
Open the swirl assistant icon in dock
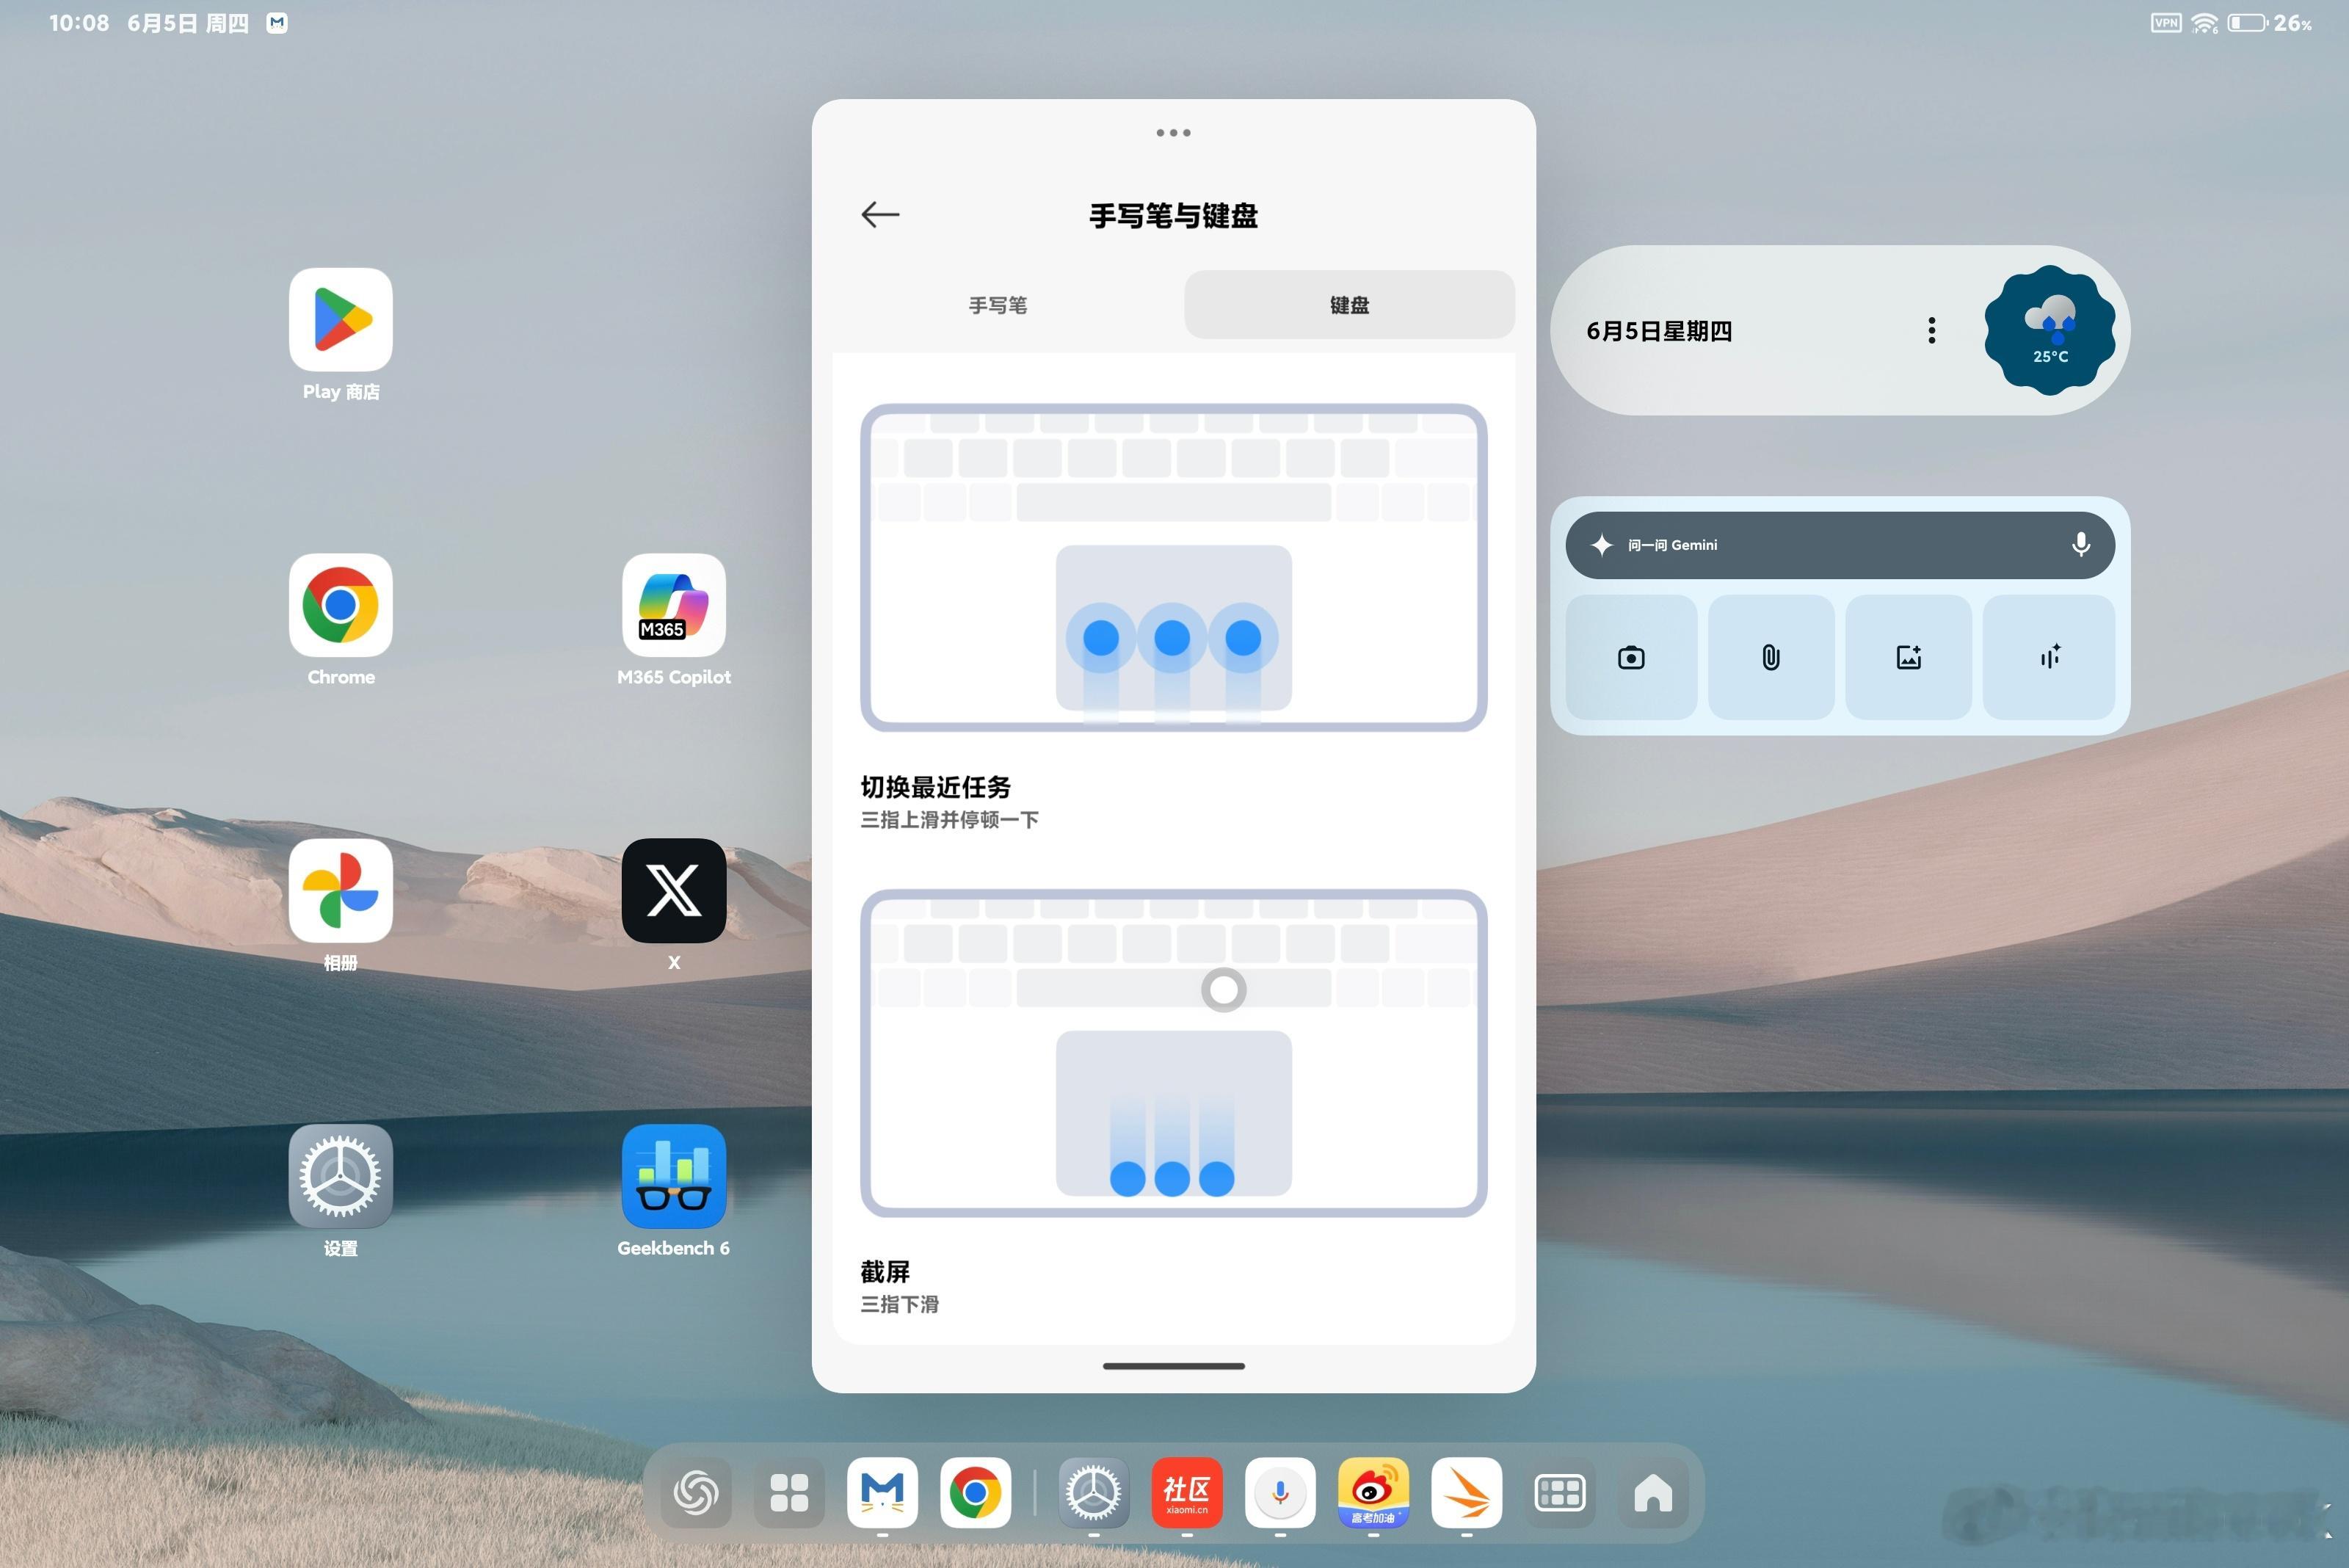(x=696, y=1493)
